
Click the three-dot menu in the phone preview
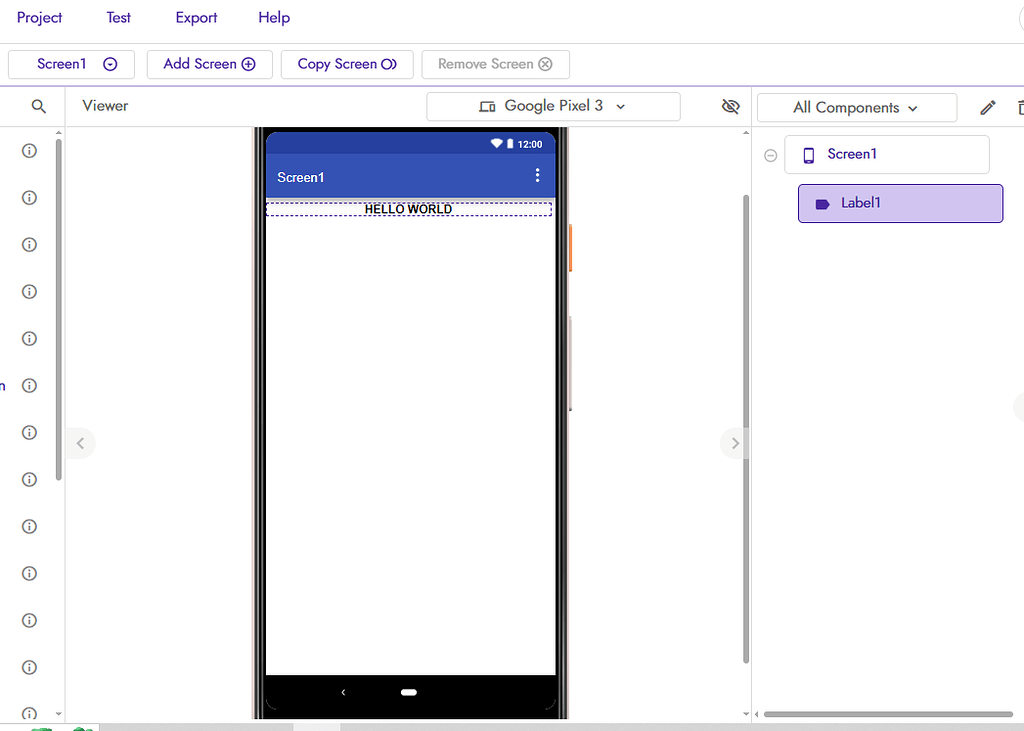(538, 174)
